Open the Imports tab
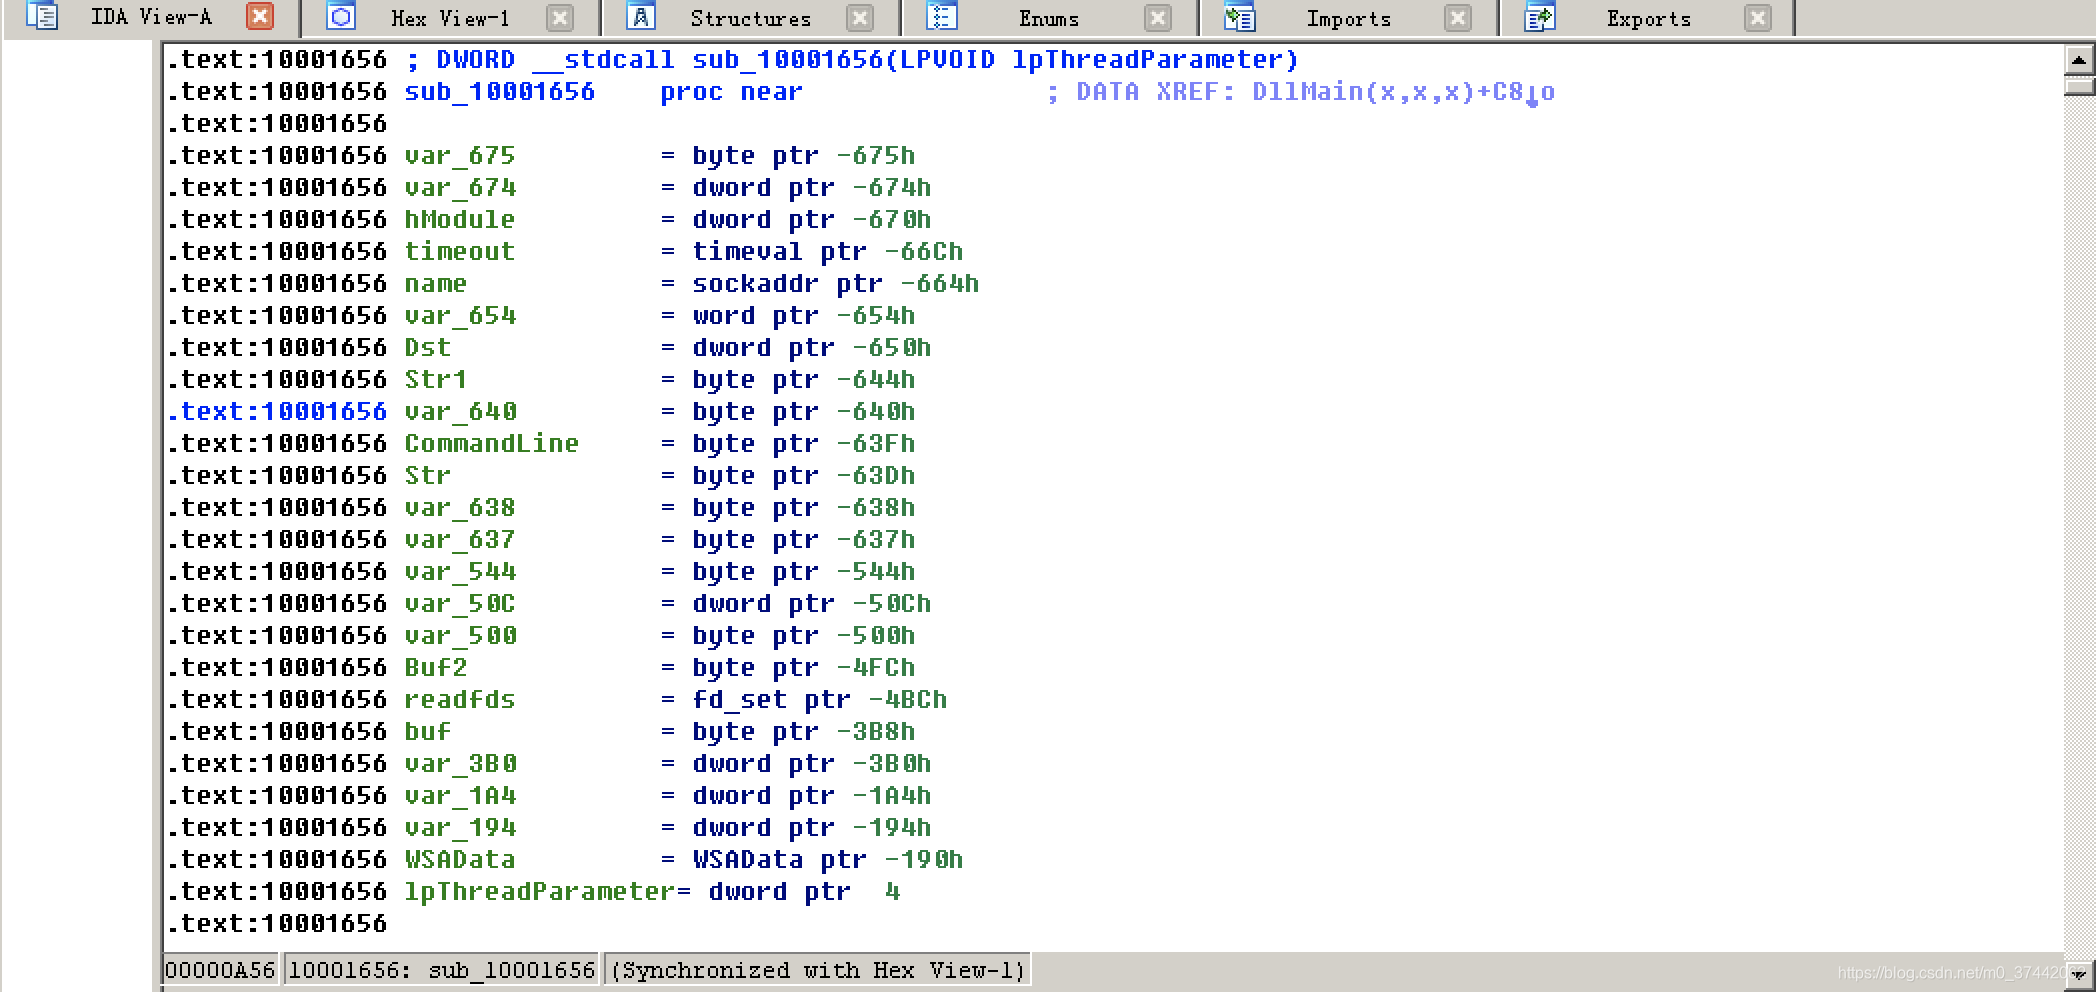The image size is (2096, 992). click(x=1348, y=18)
